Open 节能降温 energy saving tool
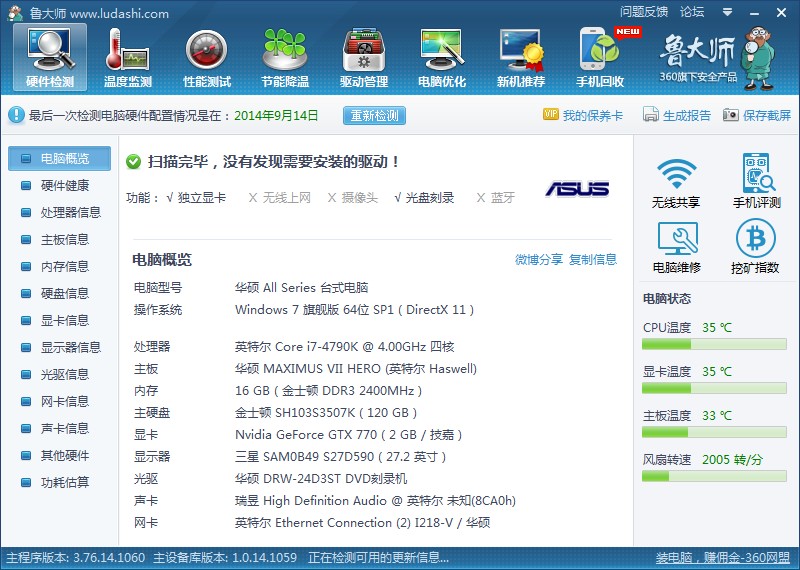This screenshot has width=800, height=570. point(285,58)
